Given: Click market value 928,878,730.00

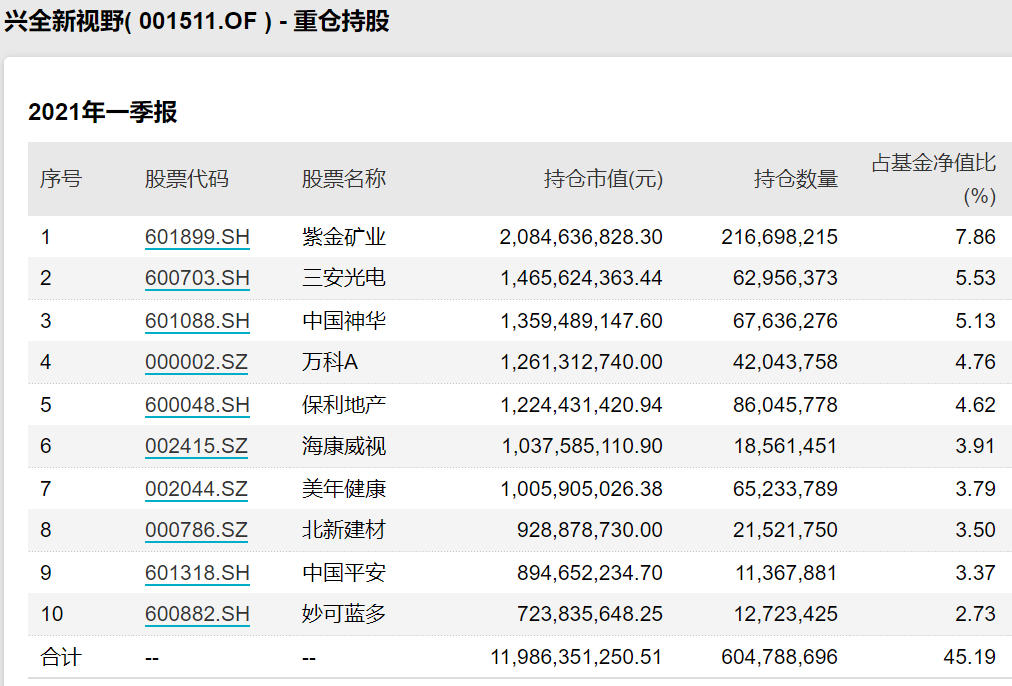Looking at the screenshot, I should click(x=589, y=530).
